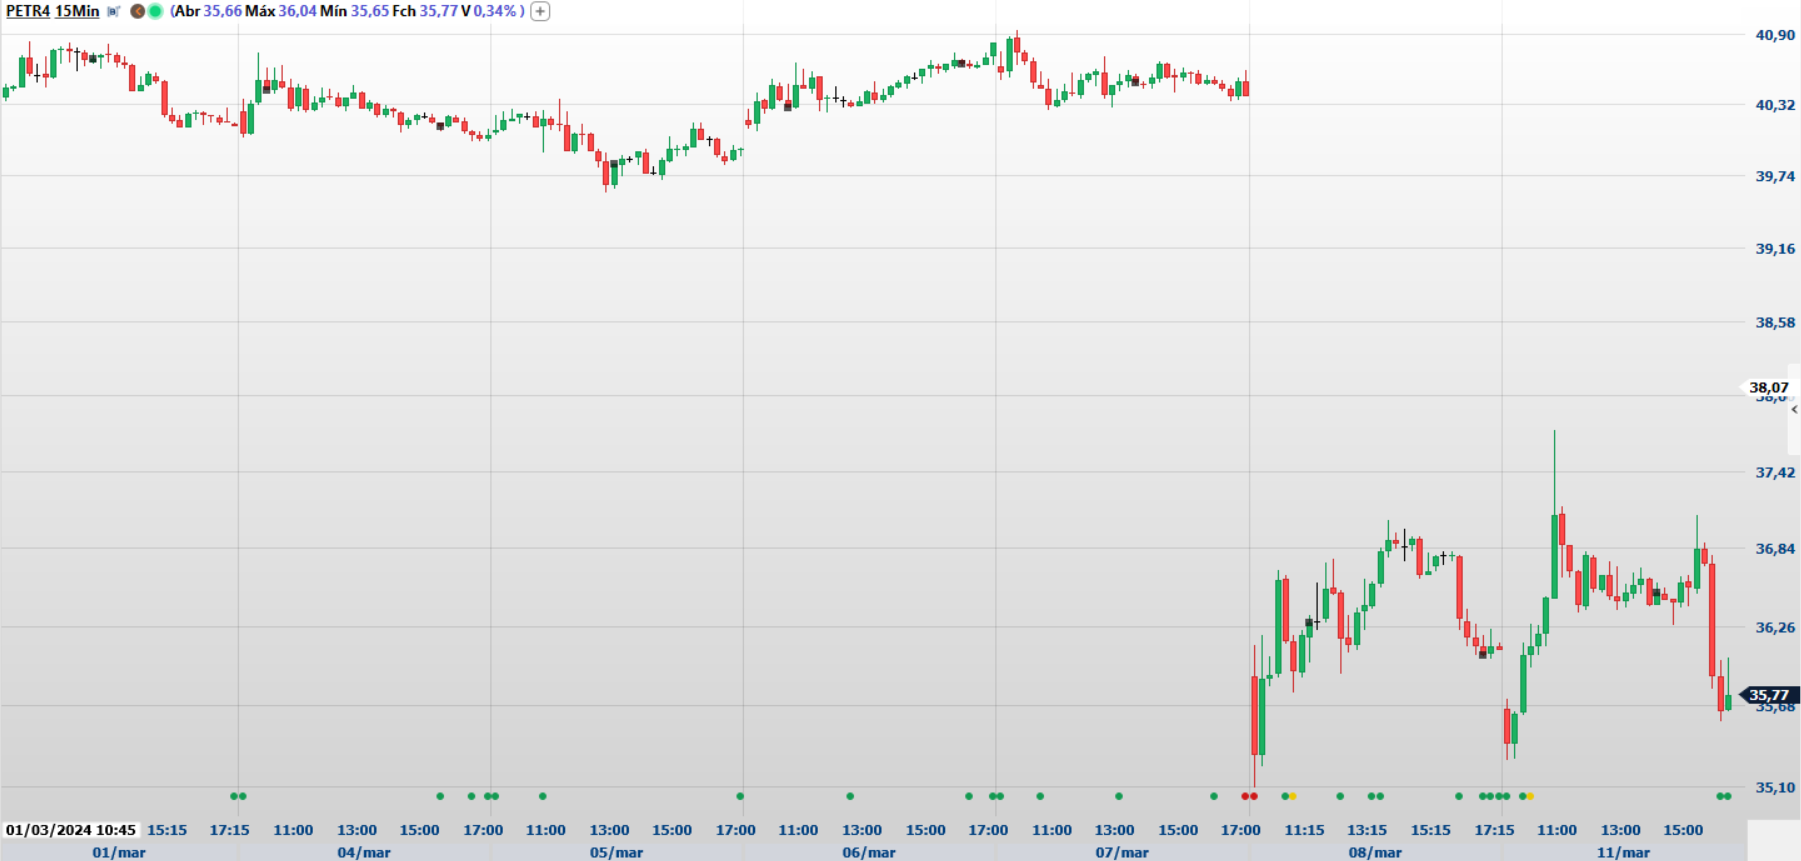The width and height of the screenshot is (1801, 861).
Task: Open the 15Min timeframe selector
Action: pyautogui.click(x=77, y=11)
